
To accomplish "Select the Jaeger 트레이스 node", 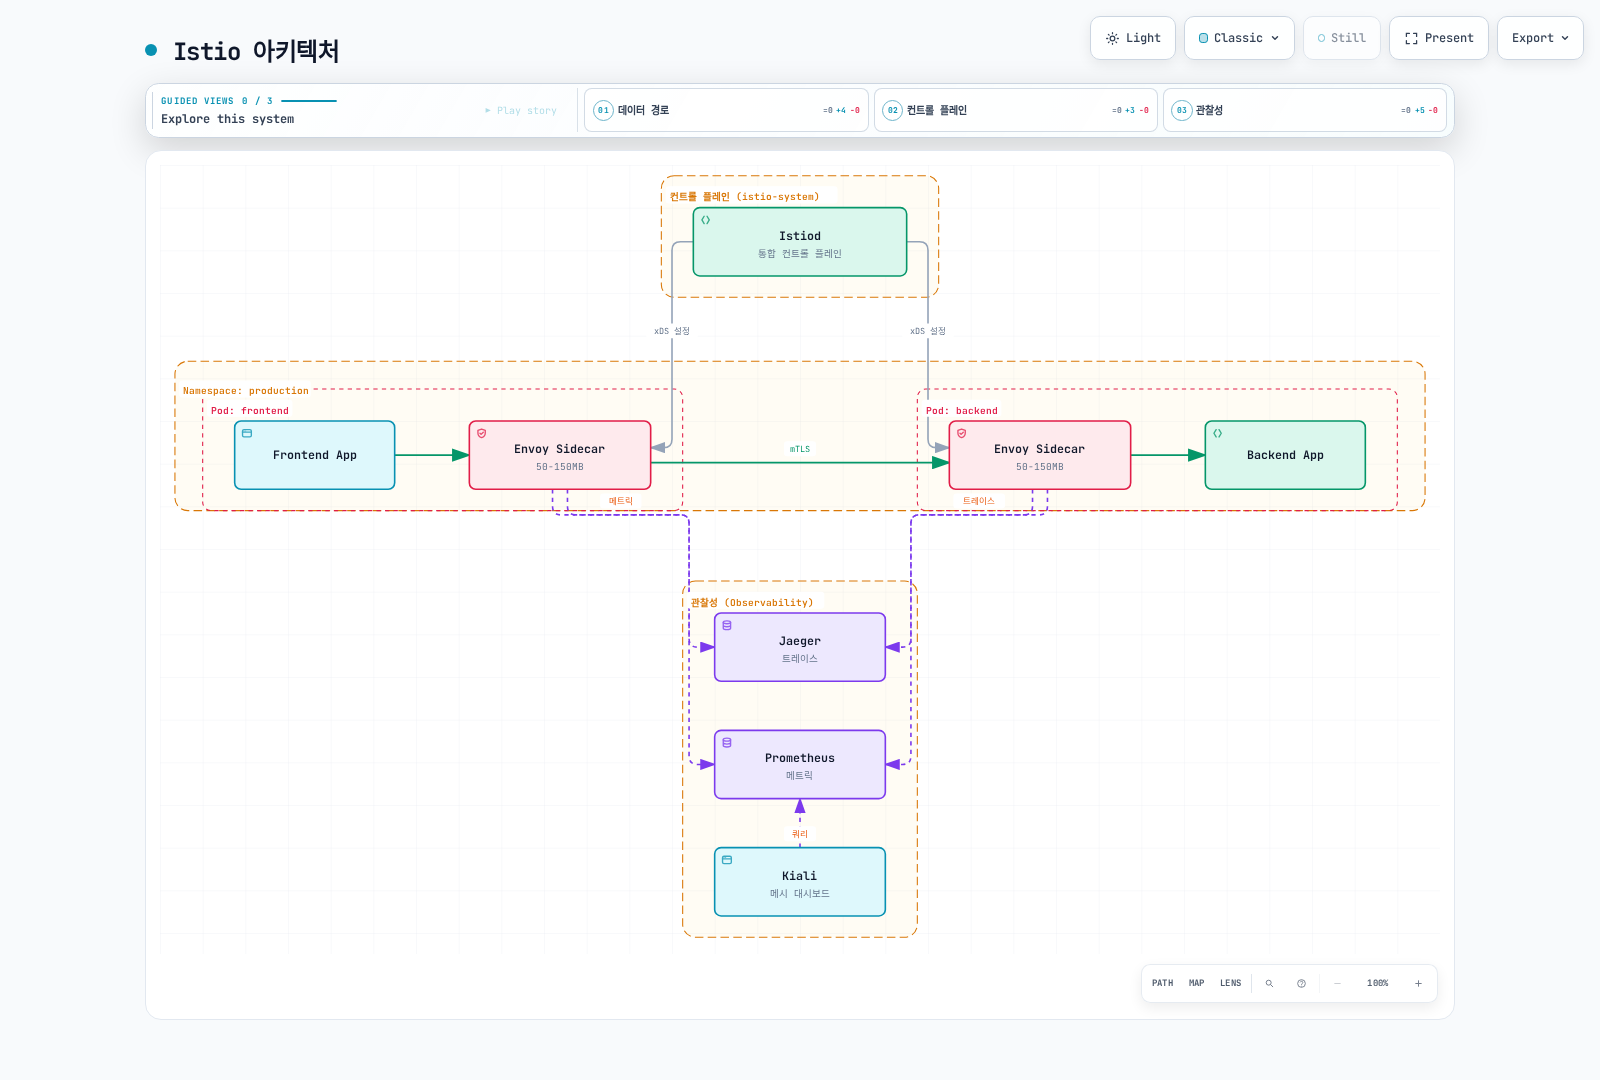I will pos(800,647).
